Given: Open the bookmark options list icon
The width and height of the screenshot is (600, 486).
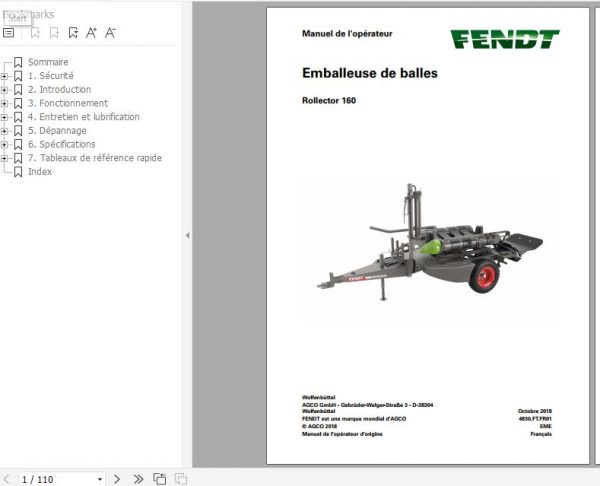Looking at the screenshot, I should coord(8,33).
